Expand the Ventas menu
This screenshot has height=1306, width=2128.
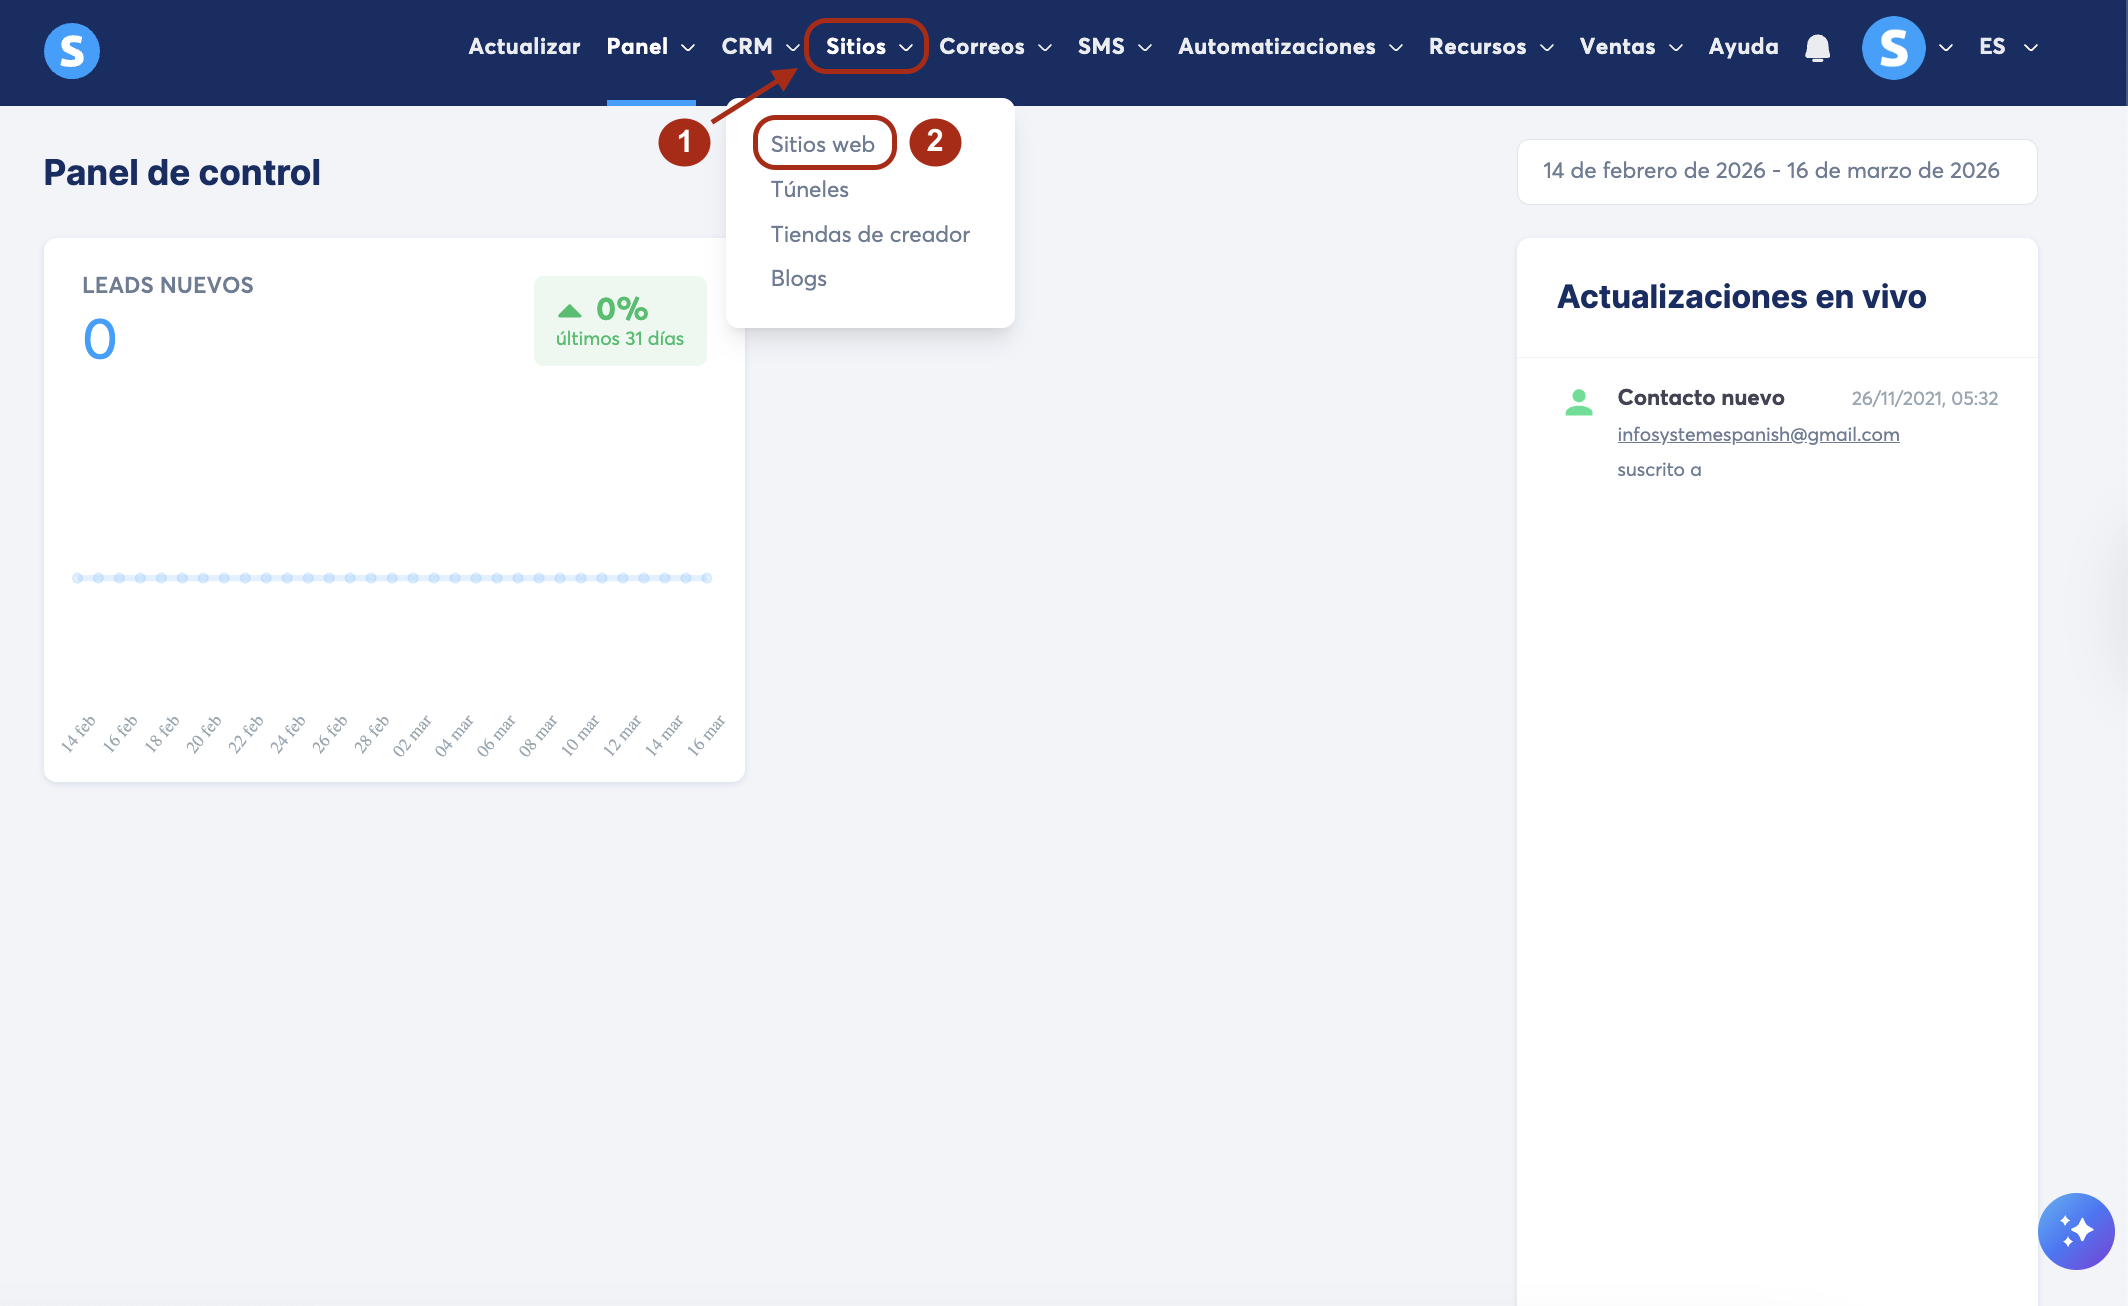(1630, 47)
